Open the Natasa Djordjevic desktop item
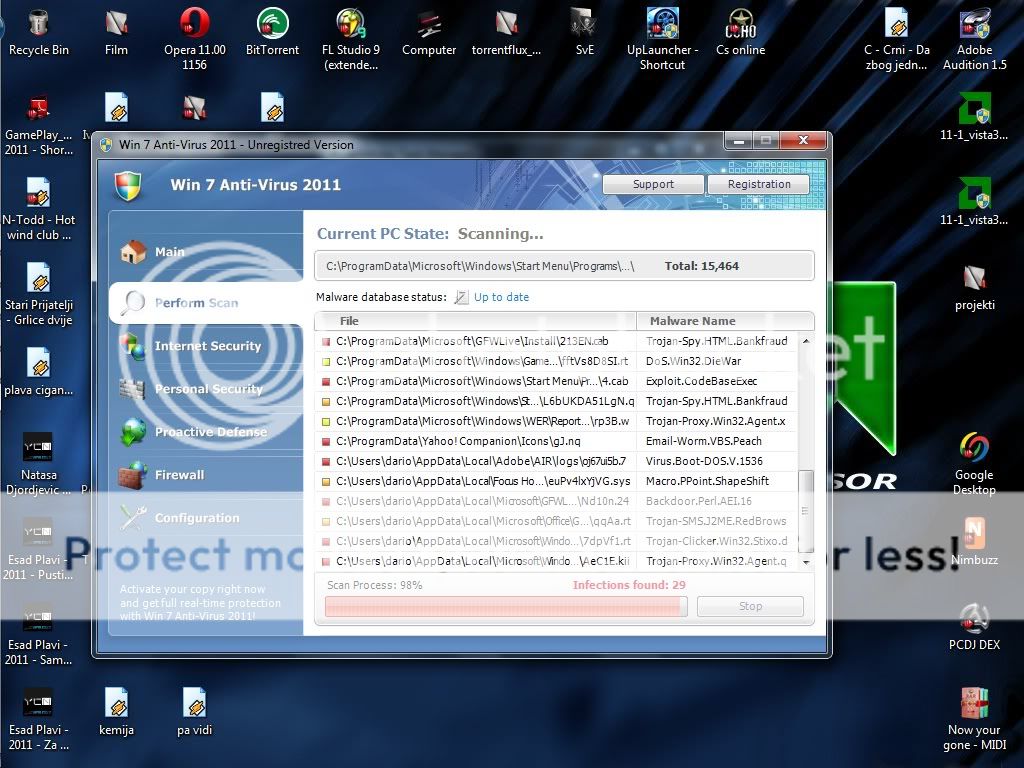 (x=39, y=464)
